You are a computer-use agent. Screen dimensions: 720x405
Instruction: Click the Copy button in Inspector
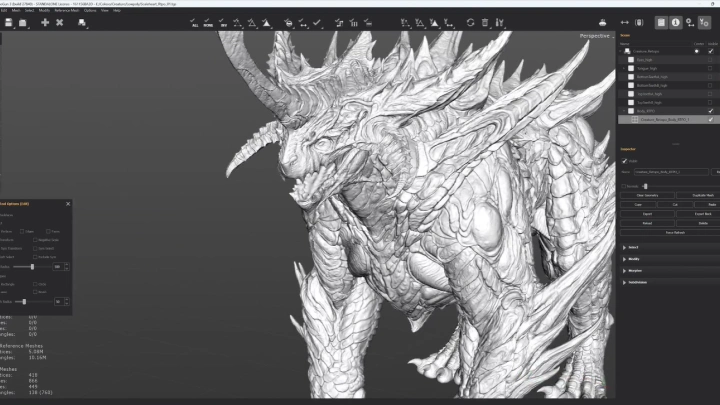[638, 204]
